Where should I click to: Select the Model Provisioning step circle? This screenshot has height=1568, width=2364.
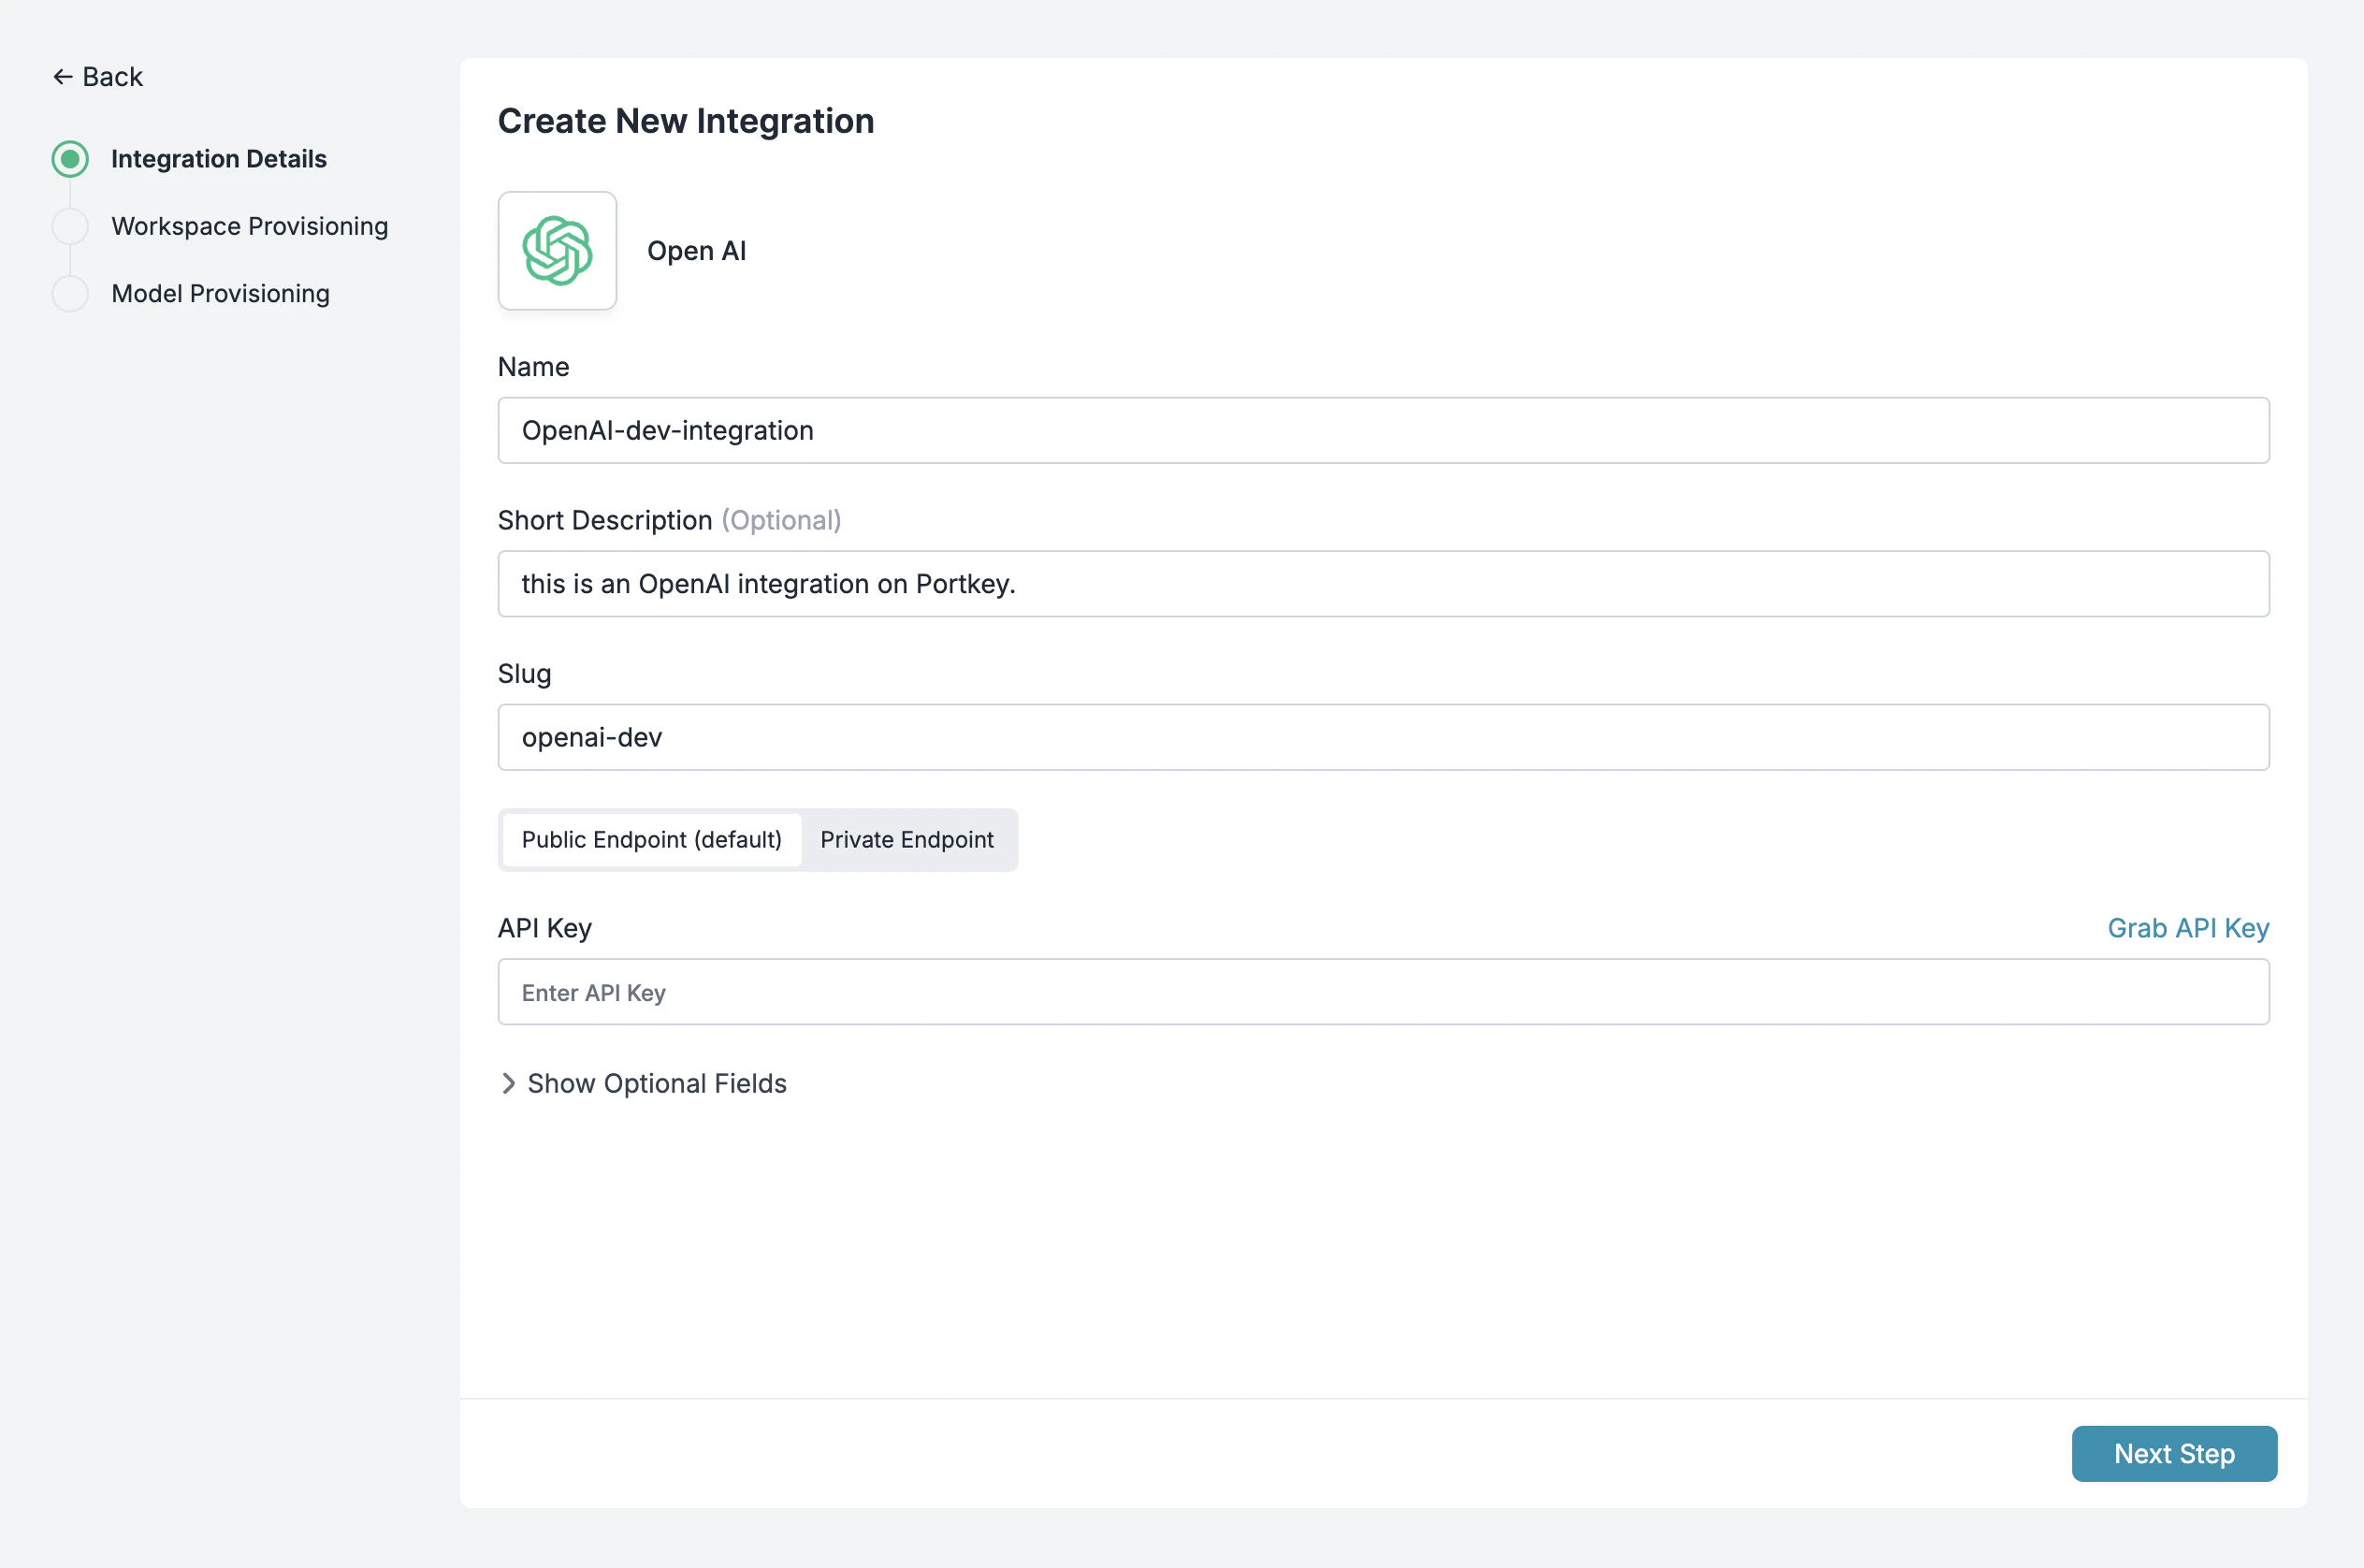click(70, 293)
